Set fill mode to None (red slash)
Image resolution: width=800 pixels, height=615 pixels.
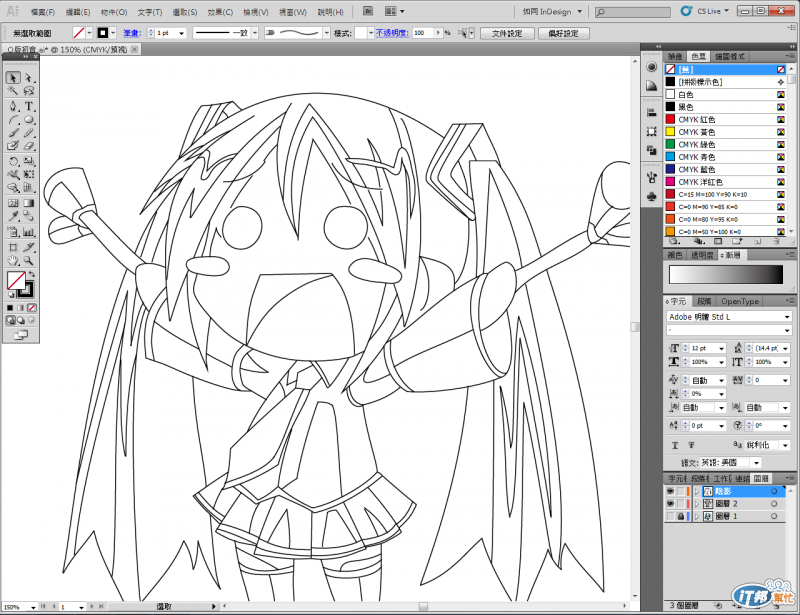tap(32, 308)
